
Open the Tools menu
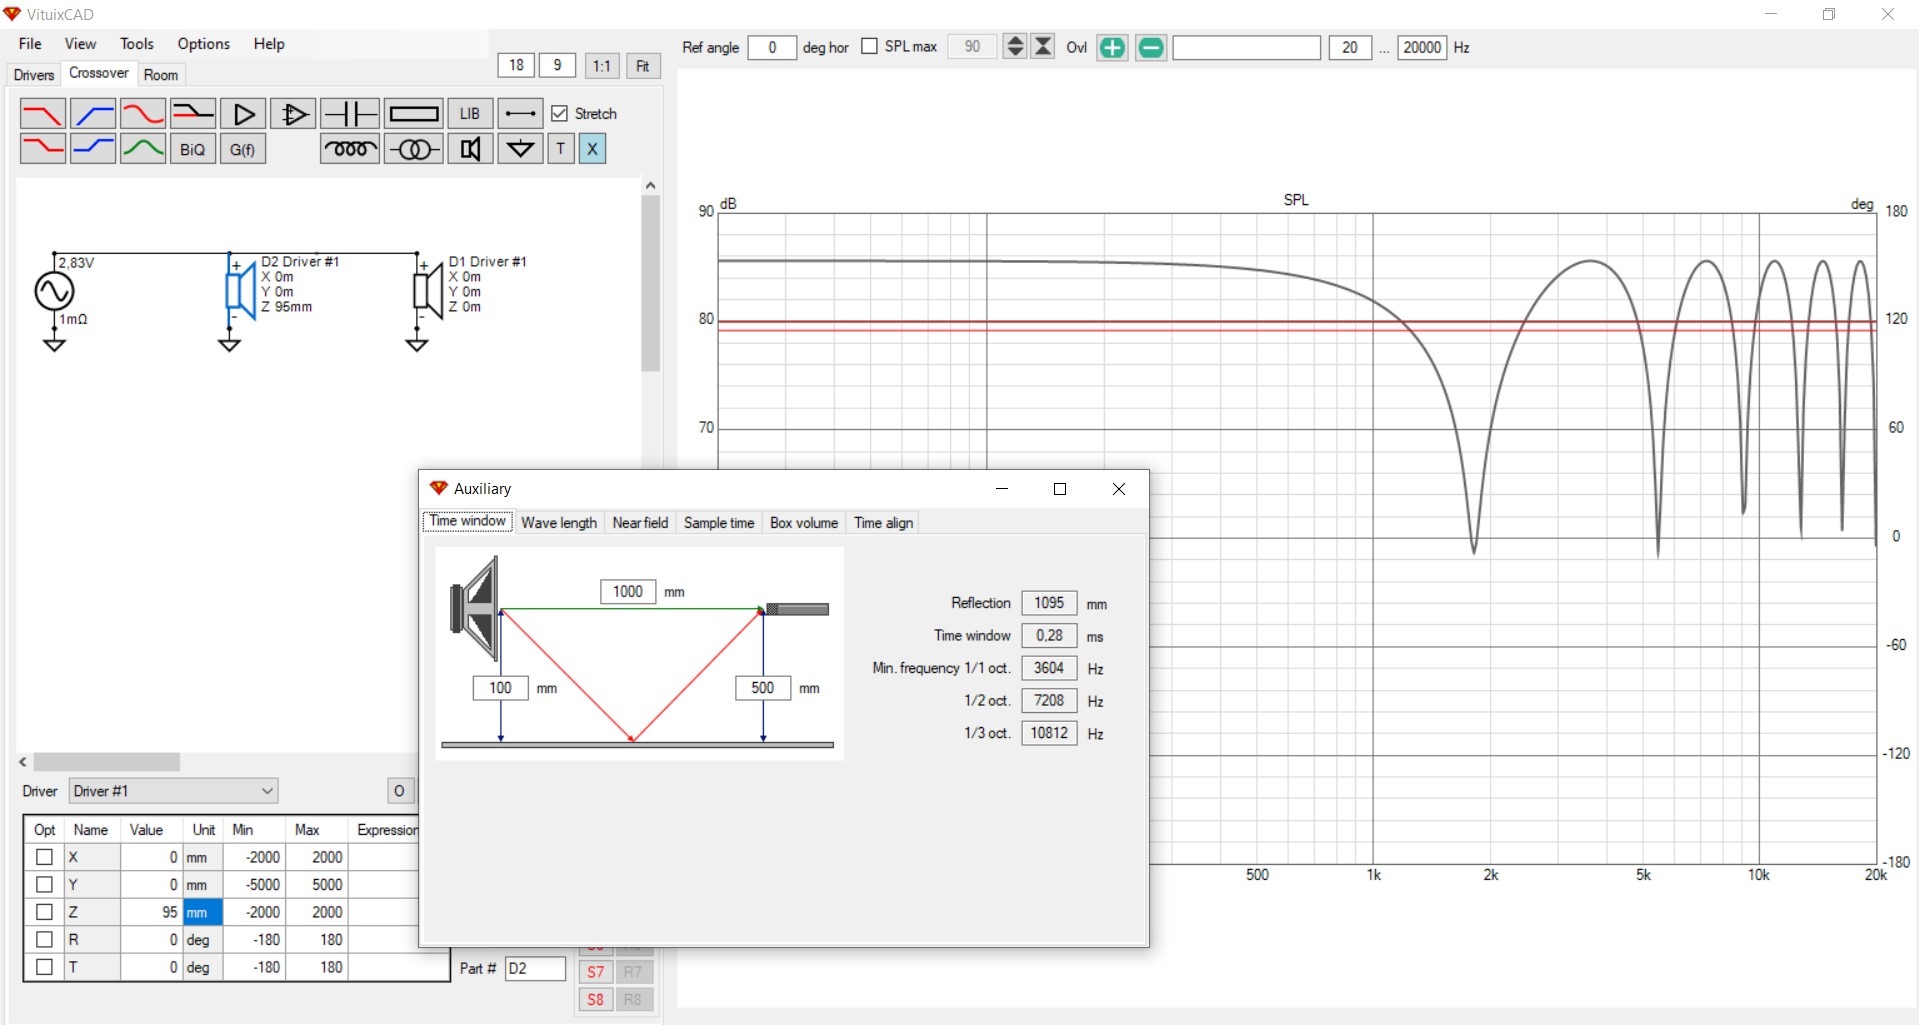coord(137,44)
